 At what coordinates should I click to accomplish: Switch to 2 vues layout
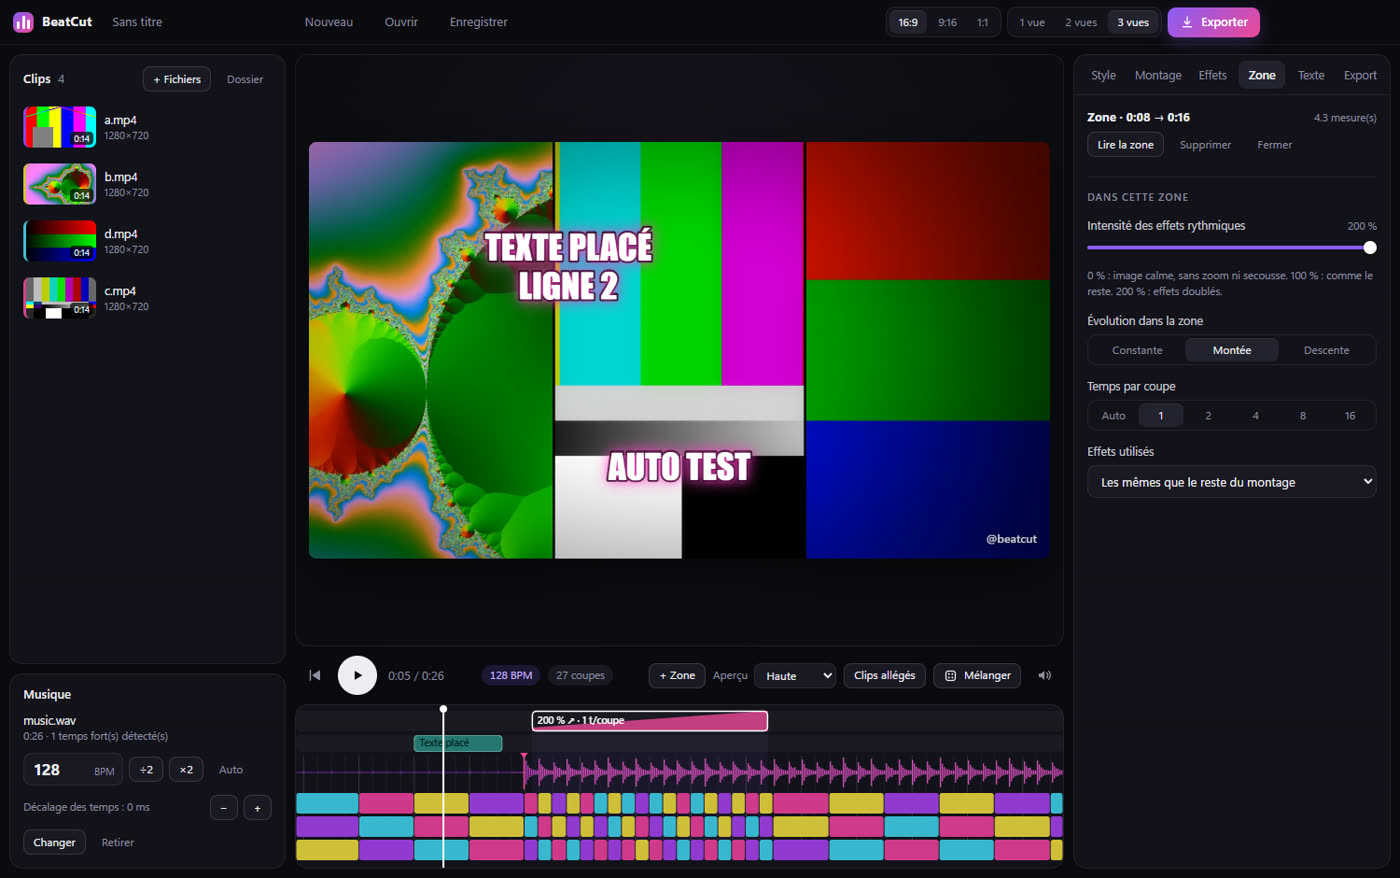[1081, 22]
